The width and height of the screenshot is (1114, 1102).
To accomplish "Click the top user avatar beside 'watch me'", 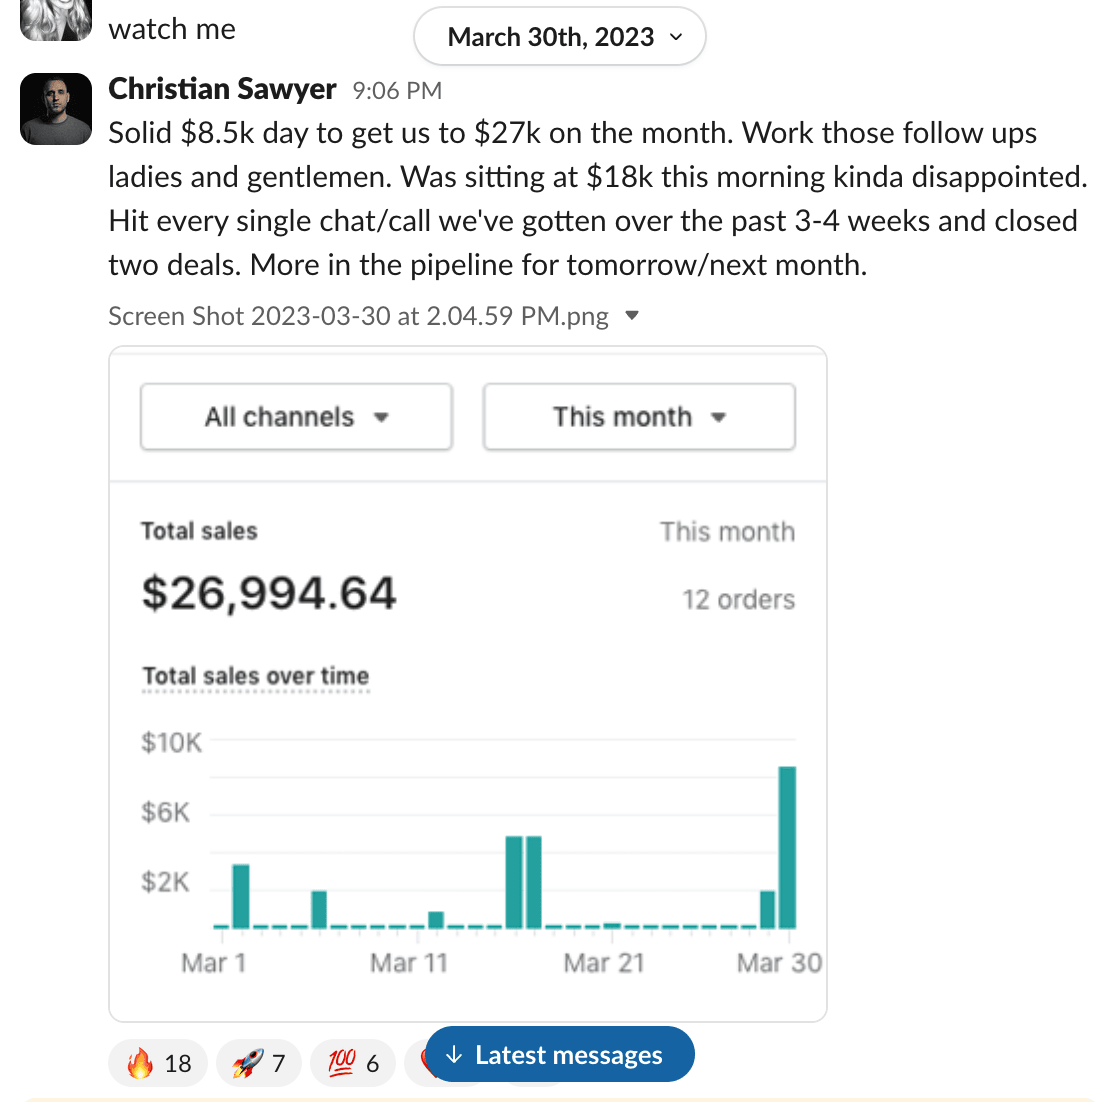I will pyautogui.click(x=56, y=20).
